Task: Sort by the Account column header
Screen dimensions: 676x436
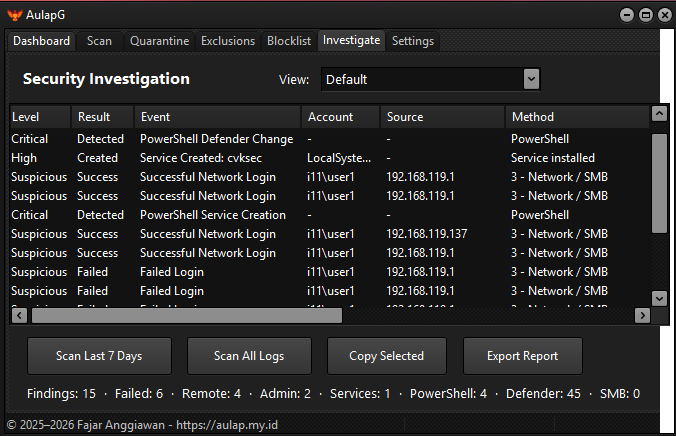Action: [341, 117]
